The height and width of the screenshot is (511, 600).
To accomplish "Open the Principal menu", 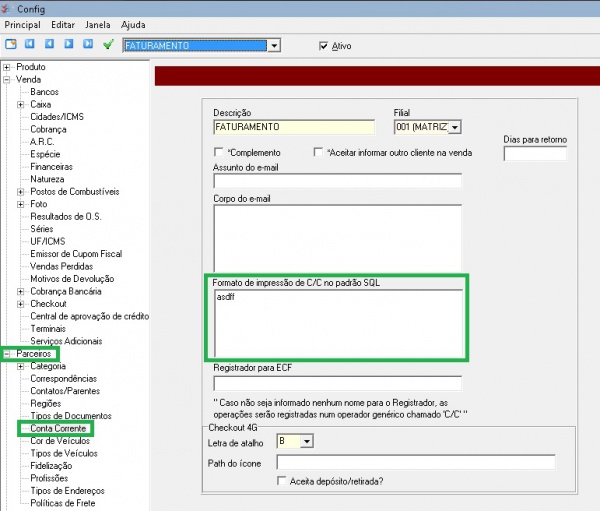I will [23, 23].
